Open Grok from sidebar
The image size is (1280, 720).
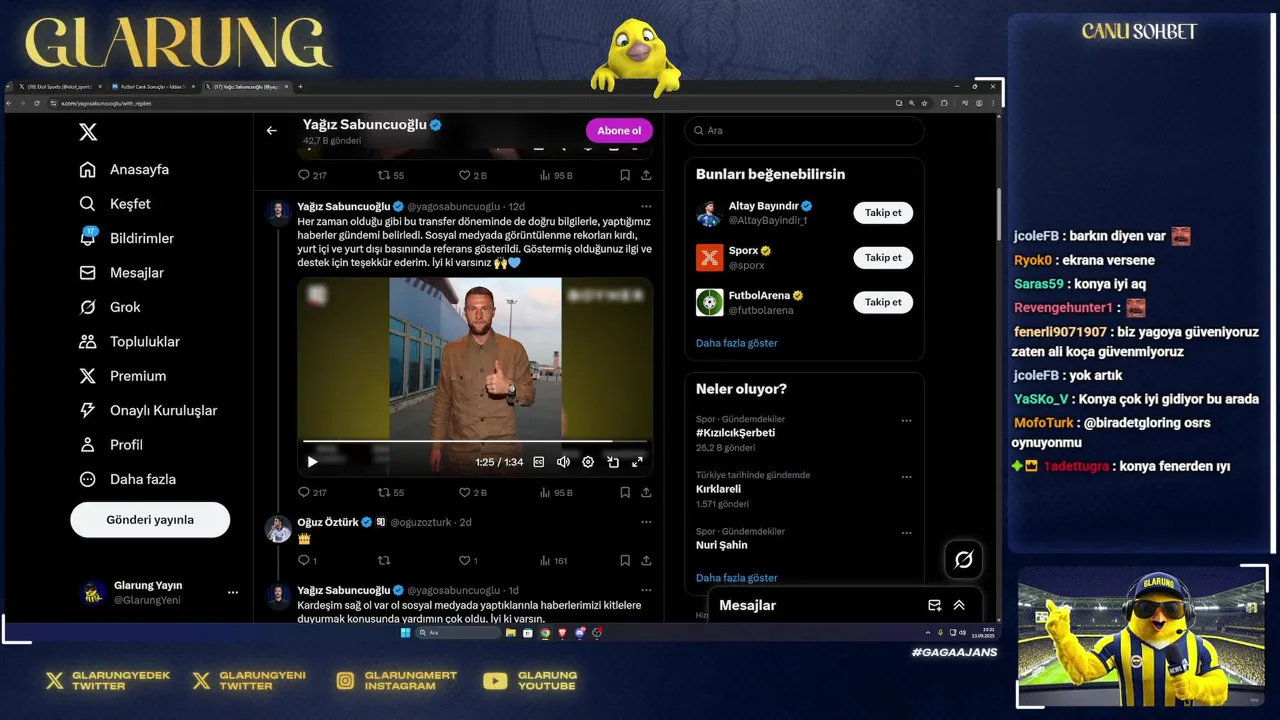point(110,307)
